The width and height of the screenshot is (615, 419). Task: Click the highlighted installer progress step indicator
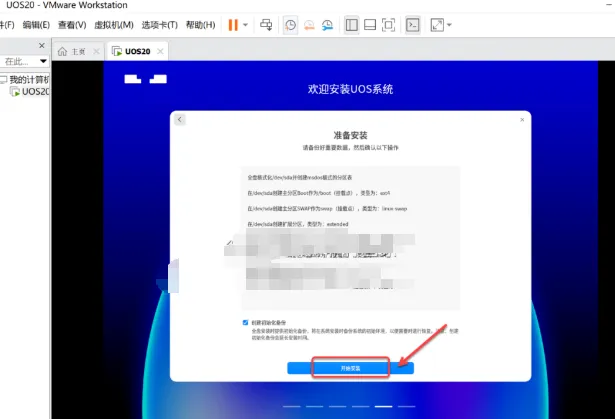point(383,406)
